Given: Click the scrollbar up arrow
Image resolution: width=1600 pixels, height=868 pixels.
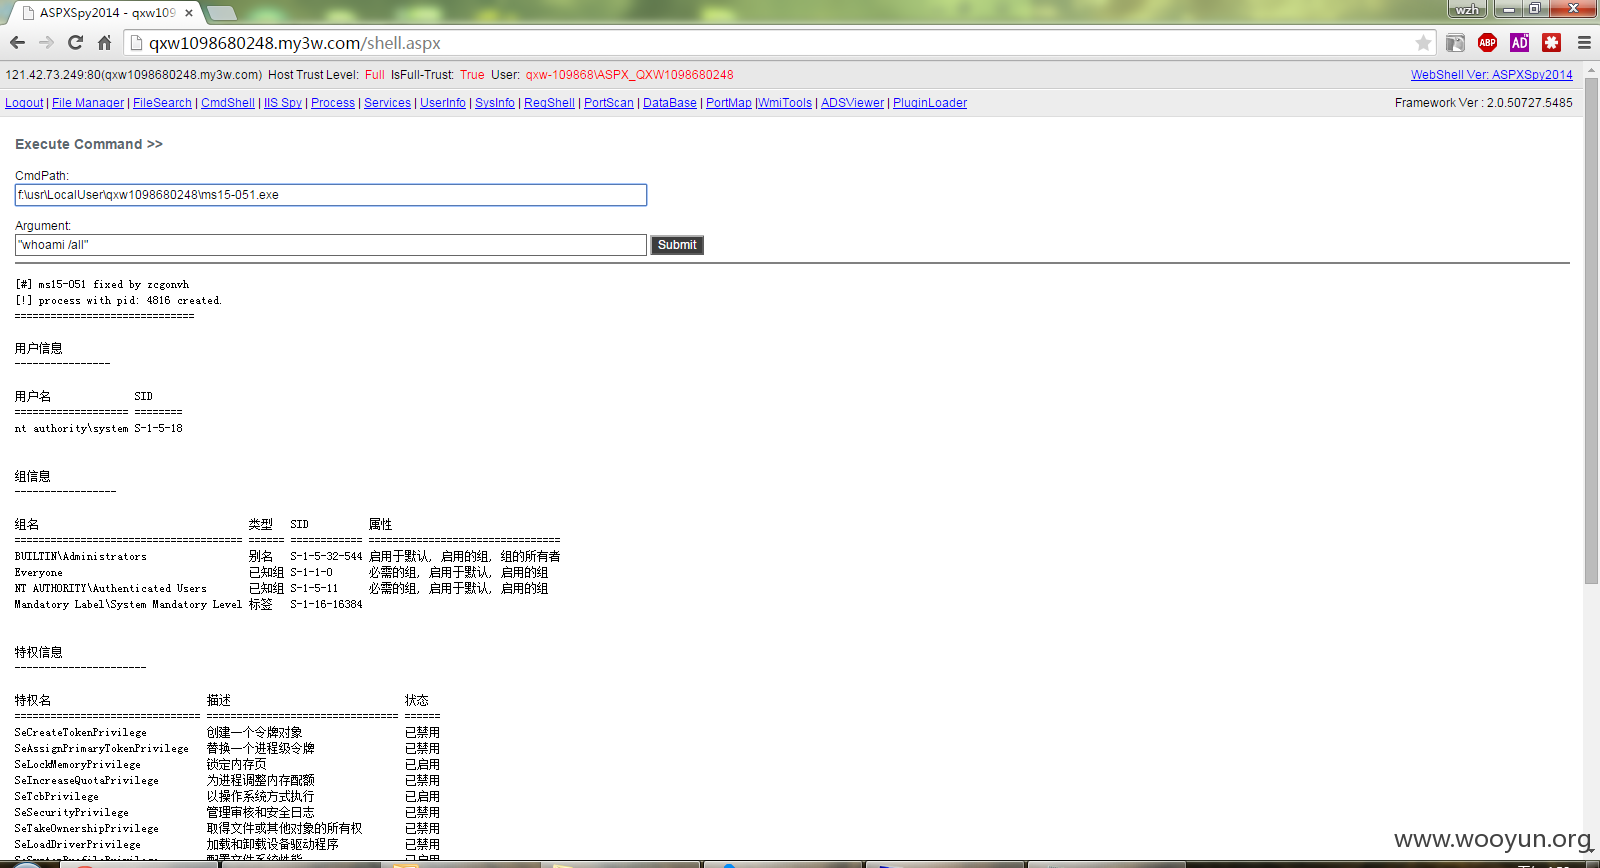Looking at the screenshot, I should [x=1591, y=69].
